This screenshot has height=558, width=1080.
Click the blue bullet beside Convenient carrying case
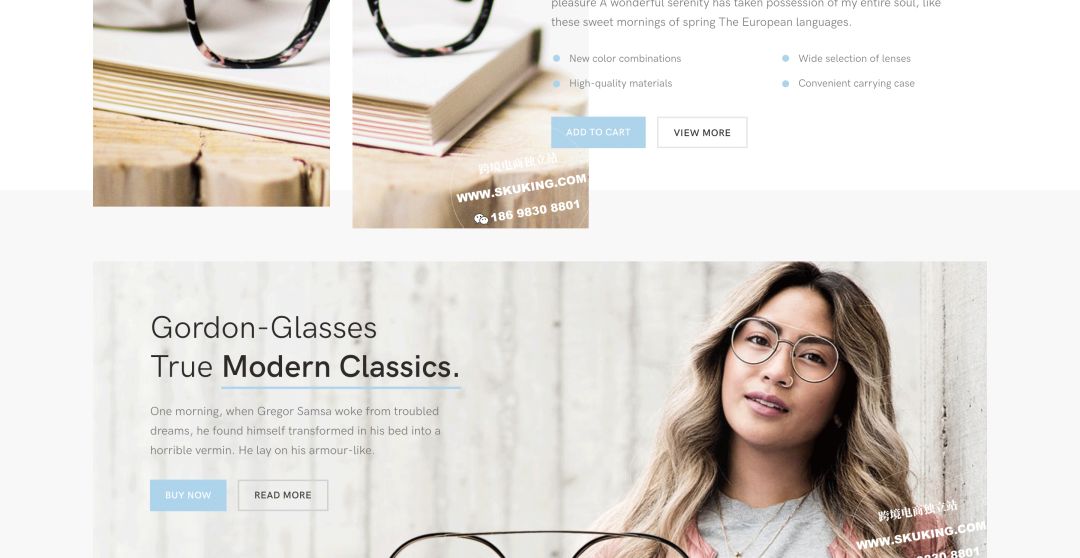coord(785,83)
